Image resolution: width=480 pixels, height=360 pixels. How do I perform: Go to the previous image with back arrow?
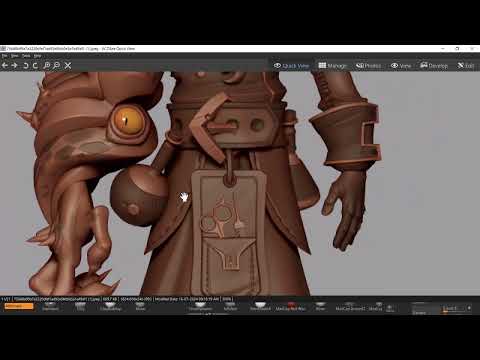click(5, 65)
